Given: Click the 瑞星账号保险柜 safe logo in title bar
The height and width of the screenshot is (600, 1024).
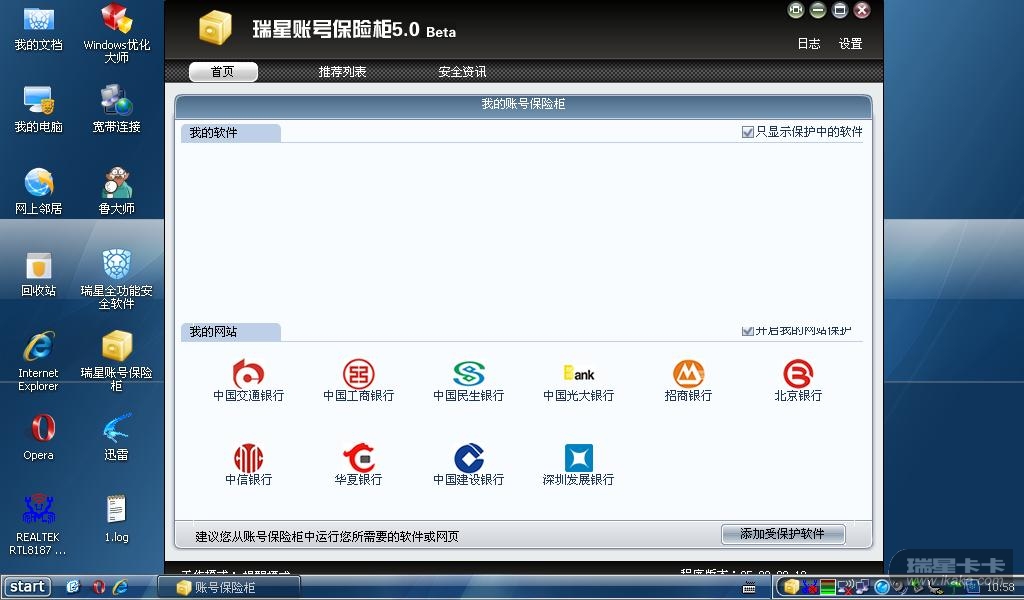Looking at the screenshot, I should coord(215,29).
